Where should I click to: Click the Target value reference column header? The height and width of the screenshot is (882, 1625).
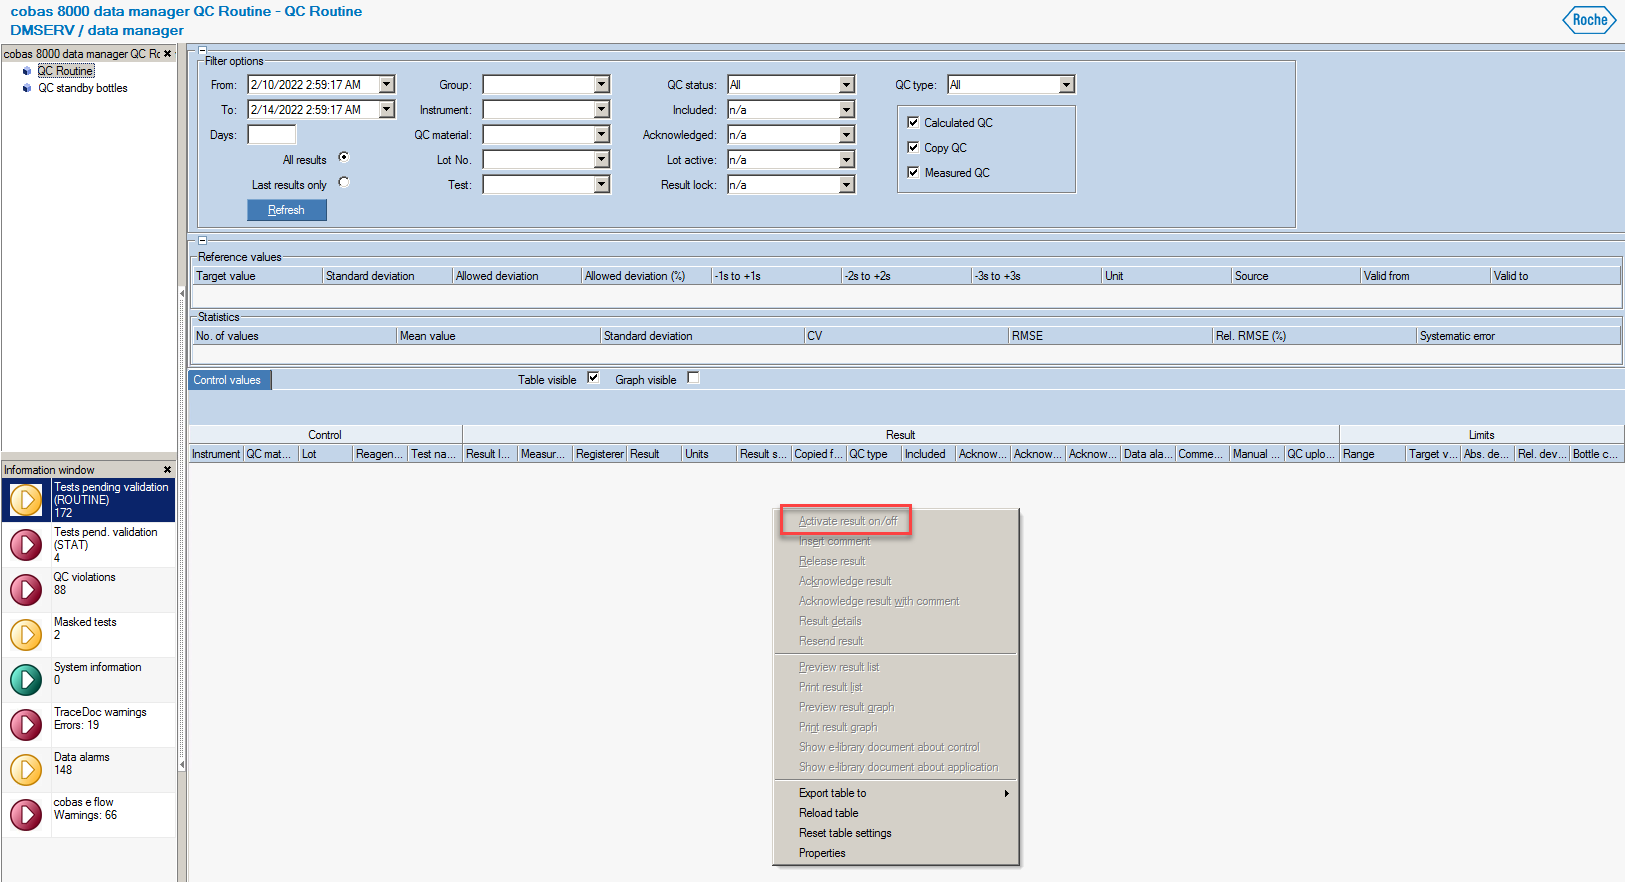click(258, 276)
